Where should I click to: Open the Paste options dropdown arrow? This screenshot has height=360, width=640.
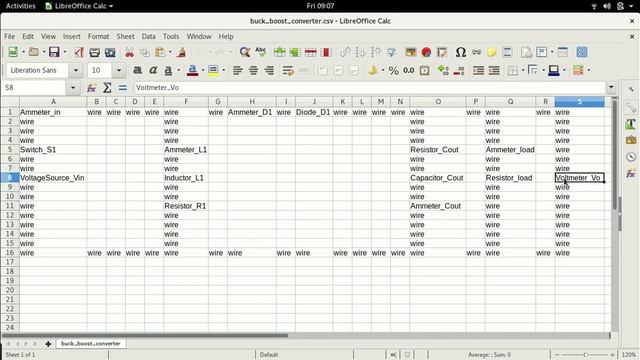pyautogui.click(x=170, y=52)
